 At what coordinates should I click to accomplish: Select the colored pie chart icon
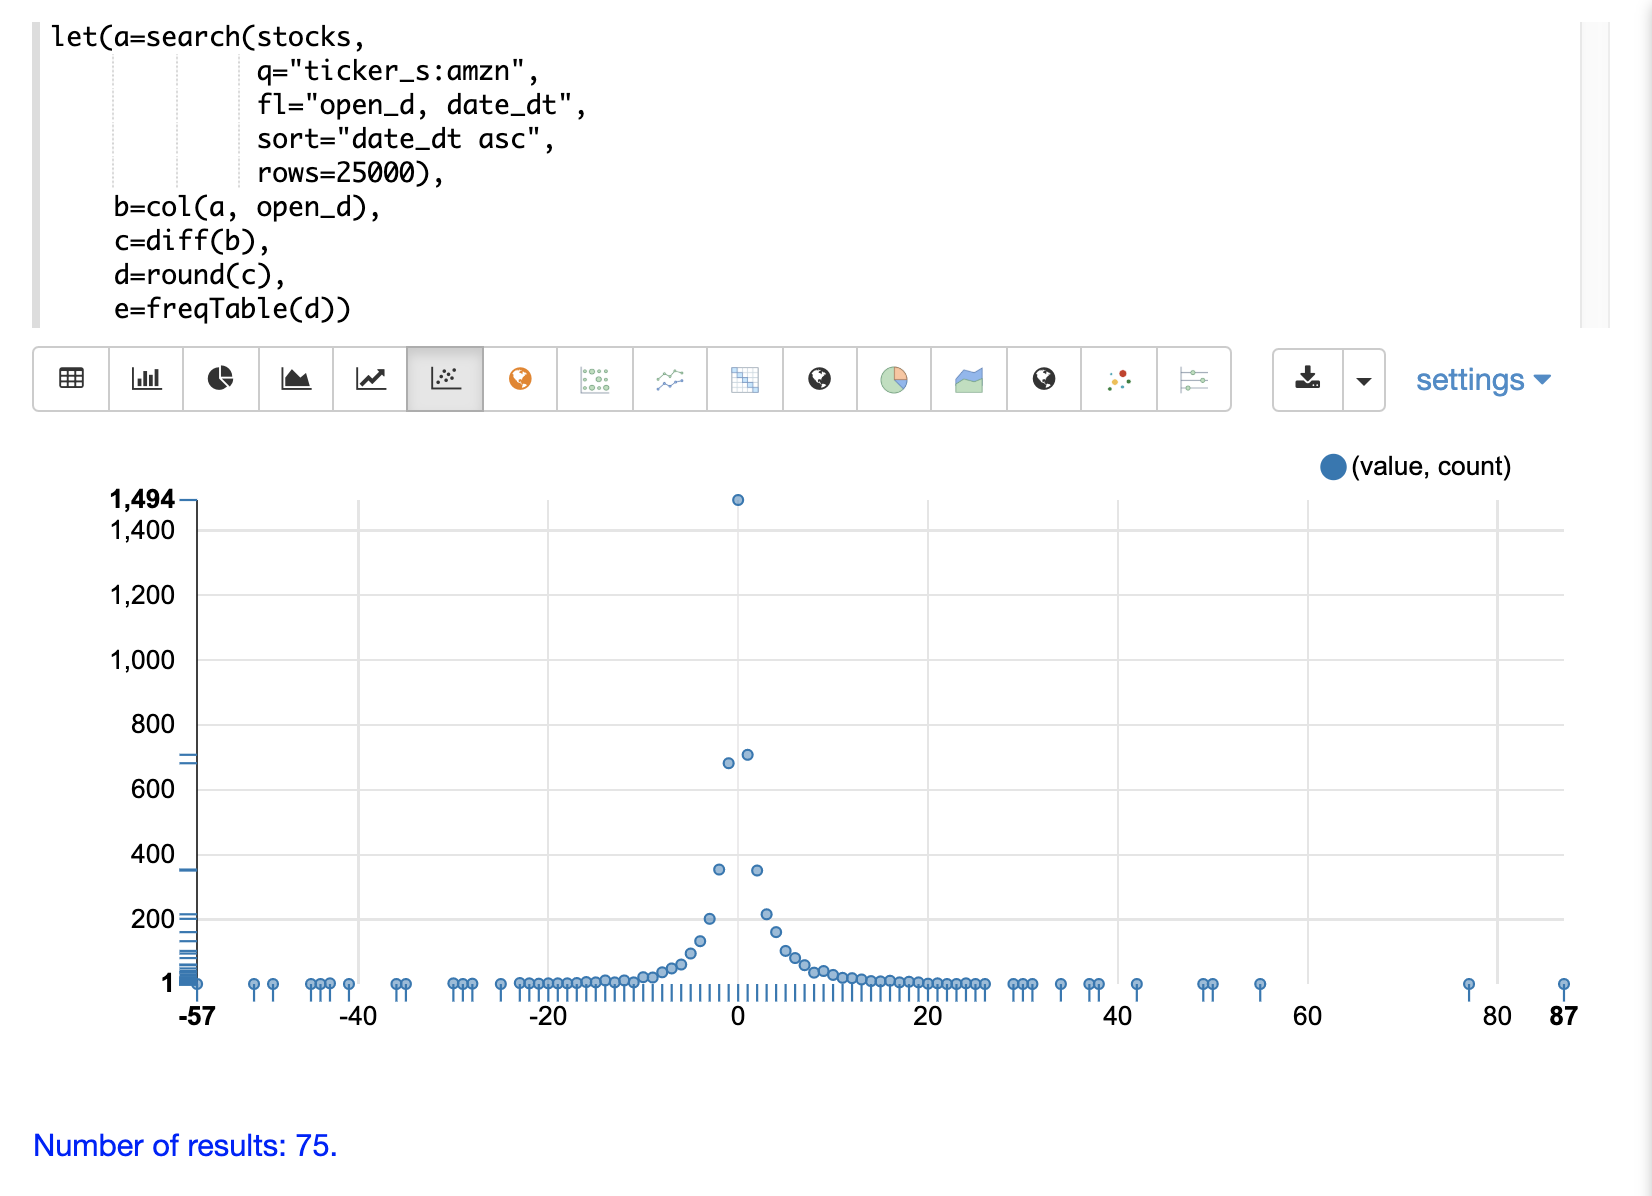point(894,379)
